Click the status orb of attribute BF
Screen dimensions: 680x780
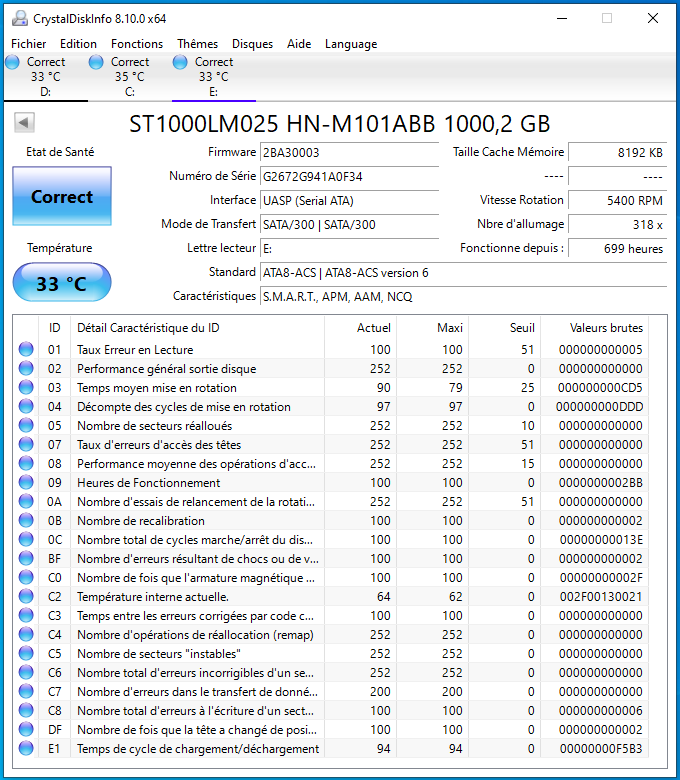[x=26, y=559]
